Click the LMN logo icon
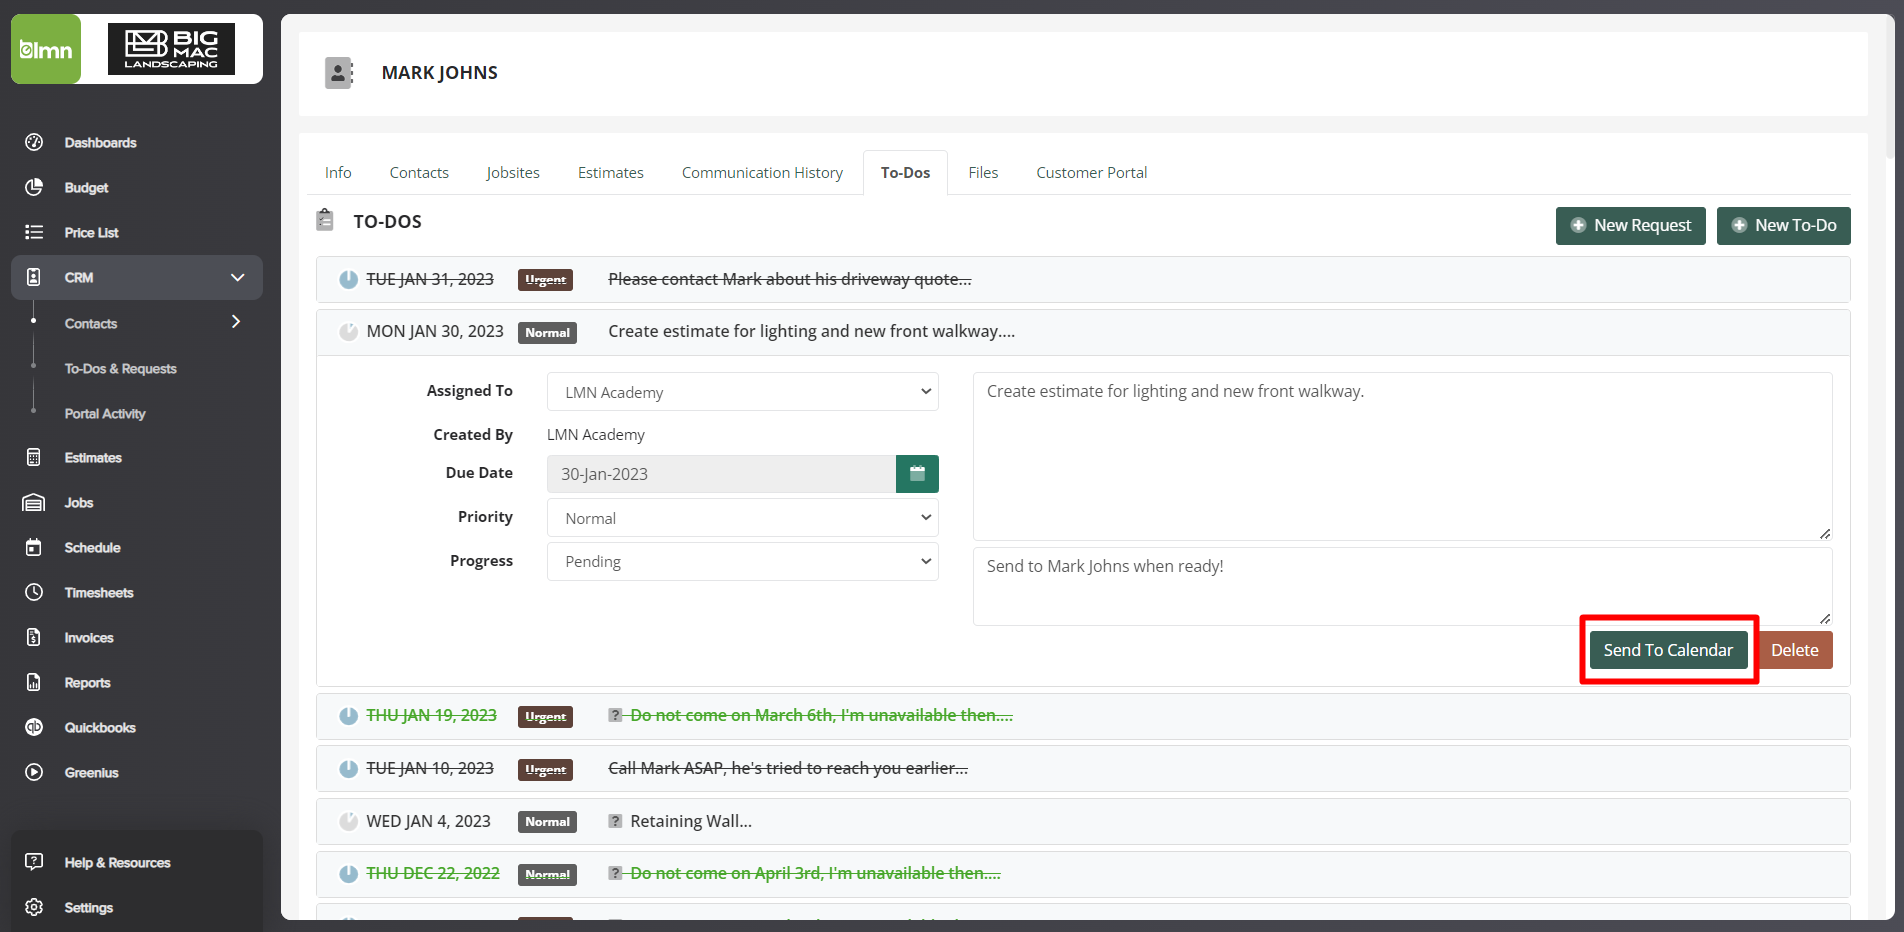This screenshot has width=1904, height=932. coord(46,49)
